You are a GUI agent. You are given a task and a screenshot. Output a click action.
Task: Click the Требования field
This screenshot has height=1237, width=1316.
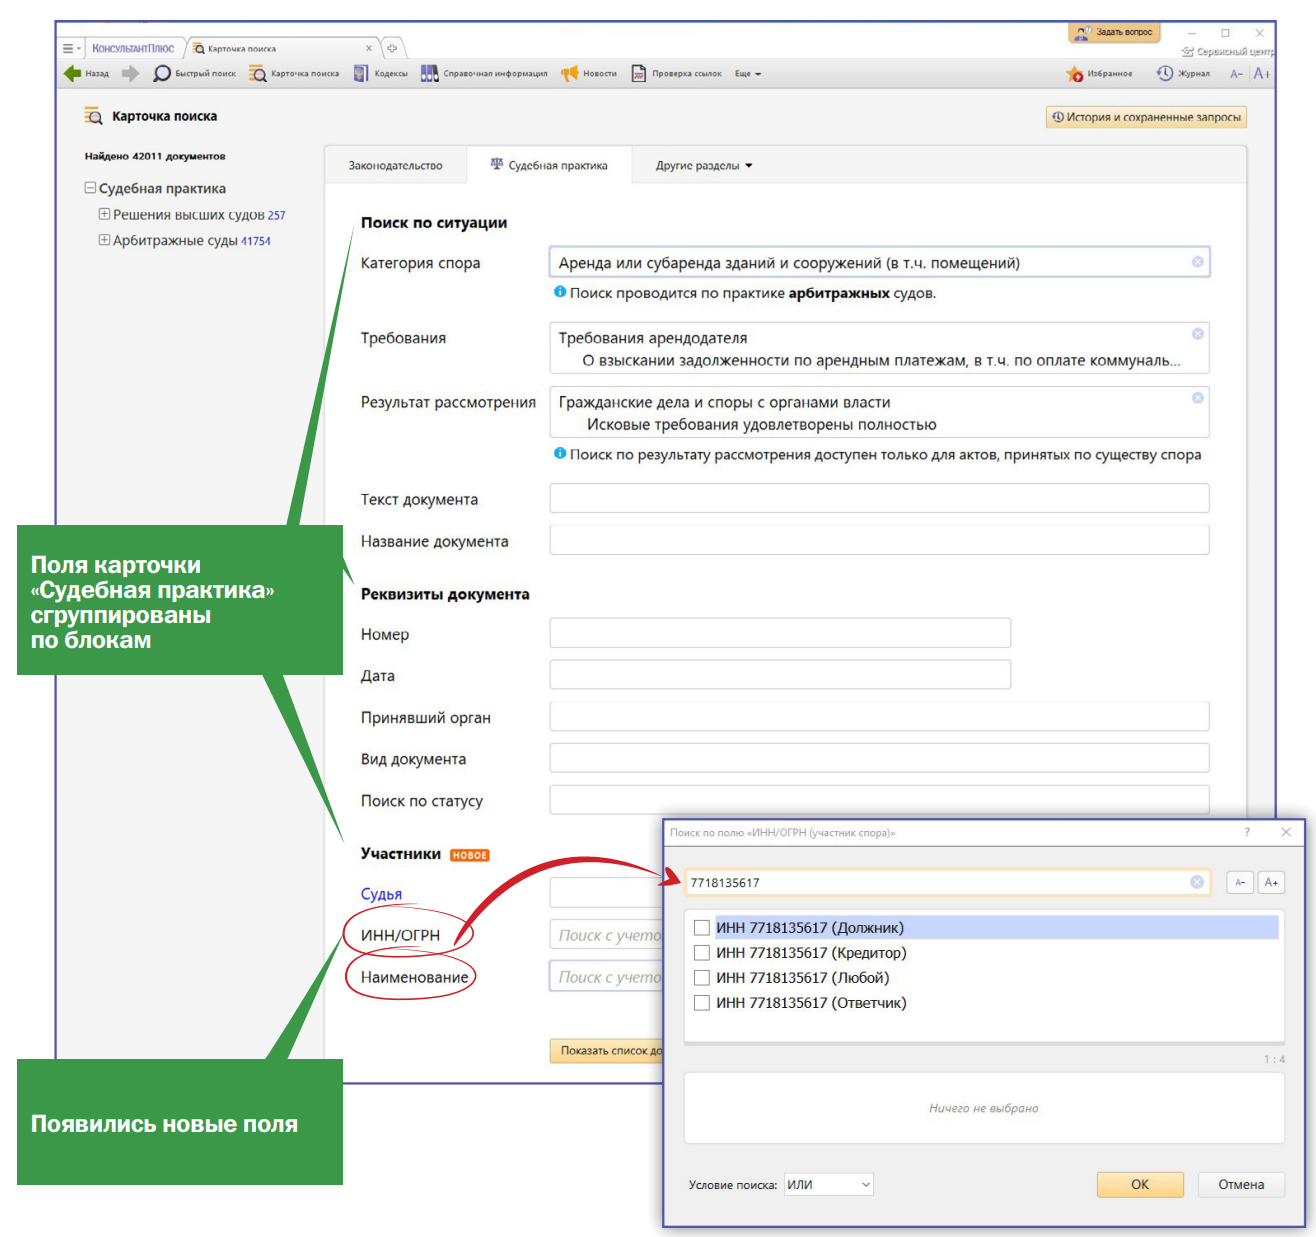pos(879,348)
